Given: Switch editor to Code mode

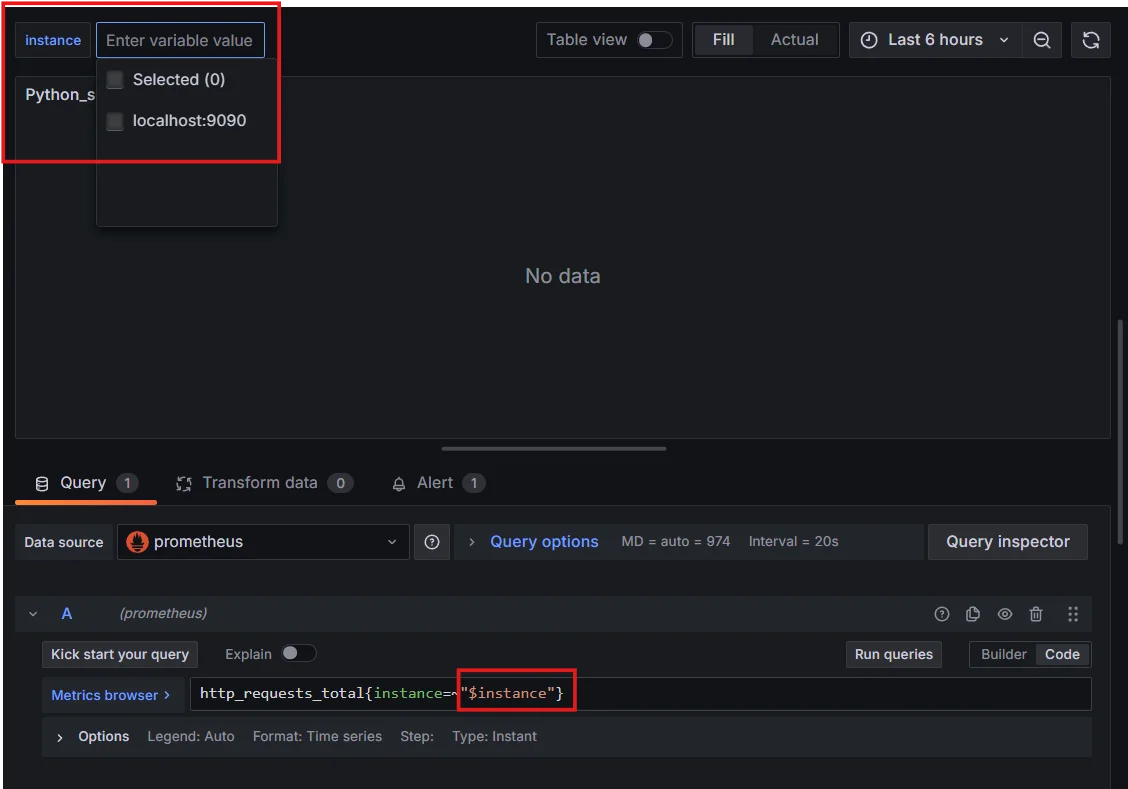Looking at the screenshot, I should pos(1062,655).
